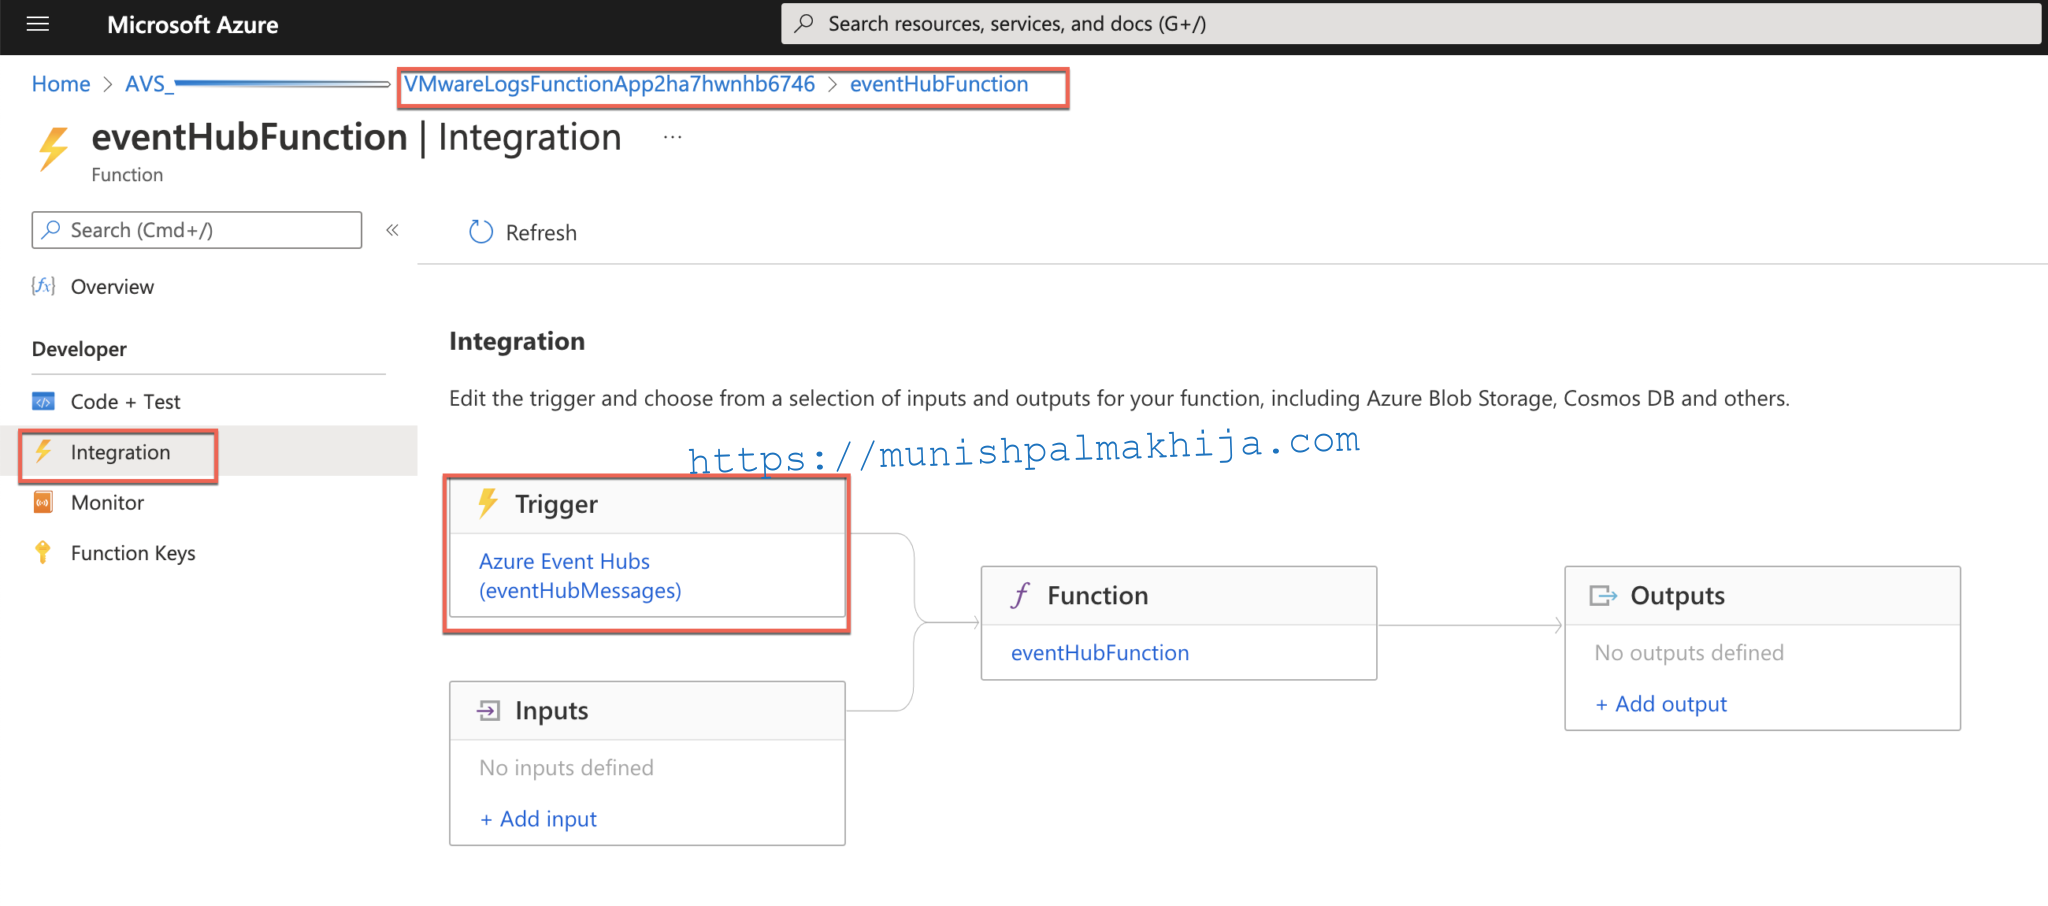The height and width of the screenshot is (906, 2048).
Task: Click the lightning bolt beside eventHubFunction title
Action: tap(52, 146)
